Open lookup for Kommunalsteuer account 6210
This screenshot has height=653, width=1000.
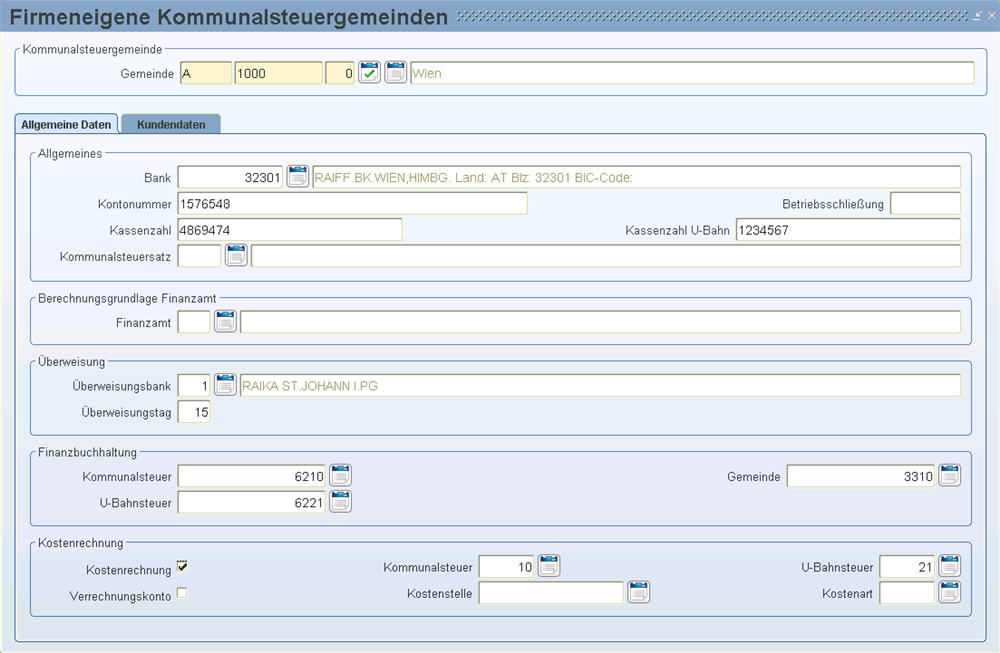341,476
